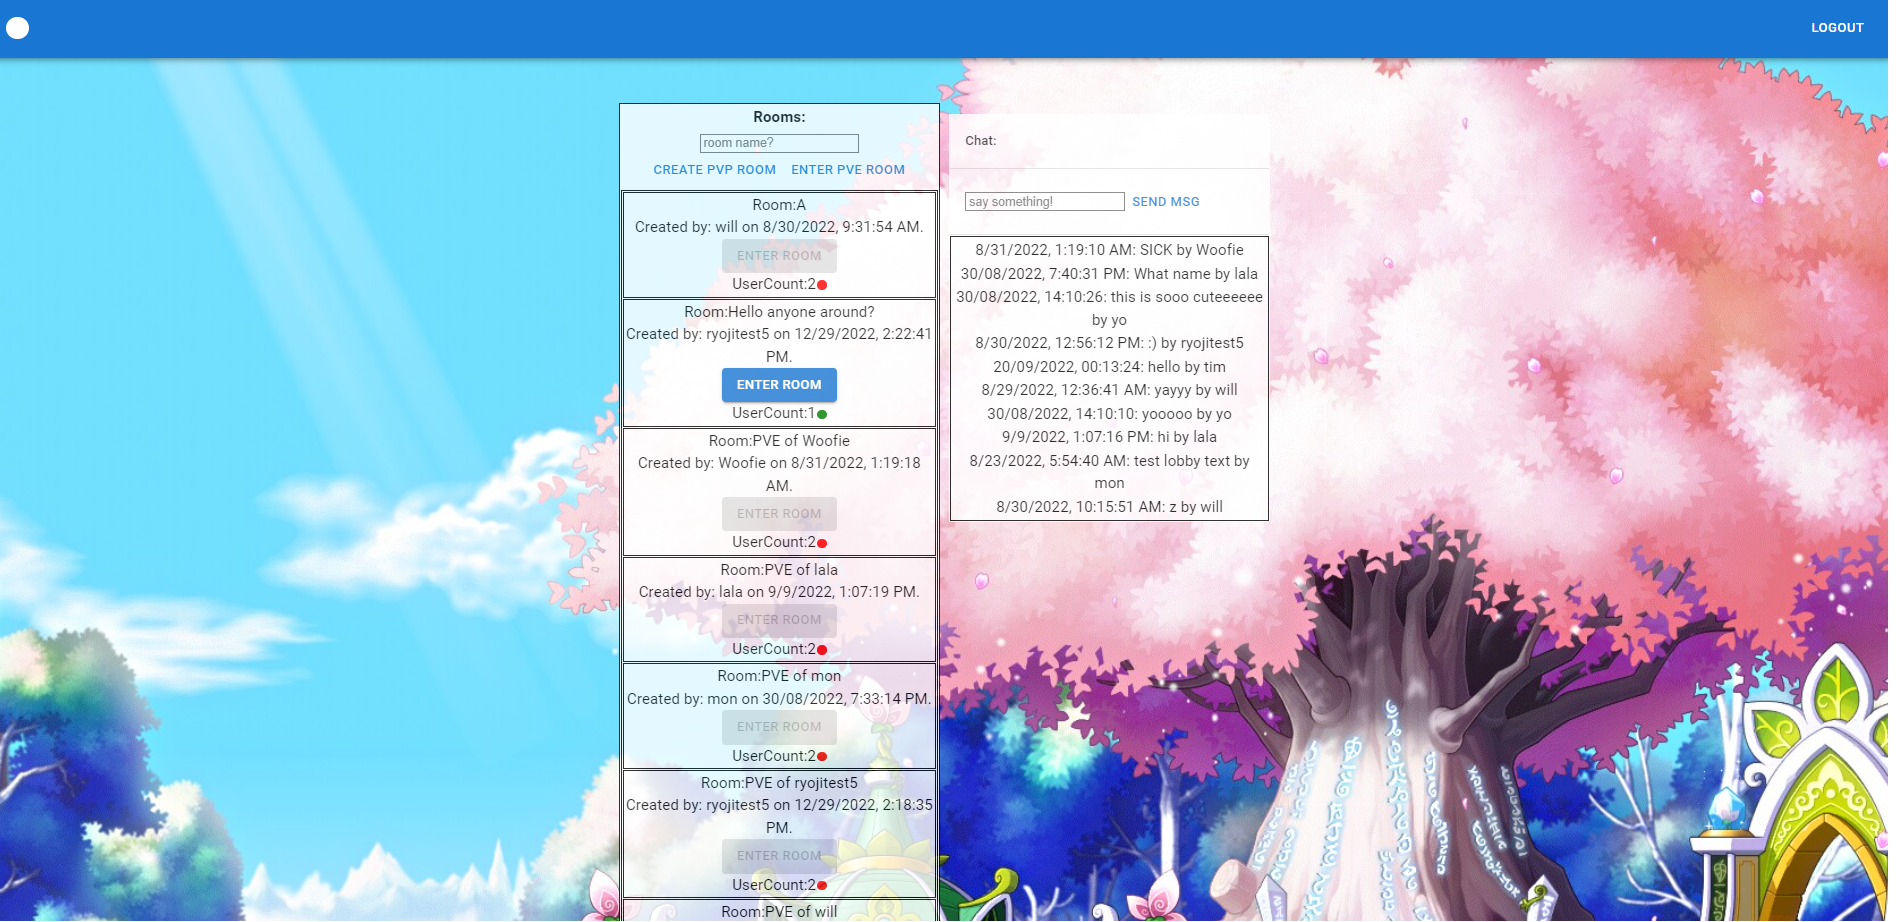Click red status dot of PVE of lala
The width and height of the screenshot is (1900, 922).
[822, 650]
